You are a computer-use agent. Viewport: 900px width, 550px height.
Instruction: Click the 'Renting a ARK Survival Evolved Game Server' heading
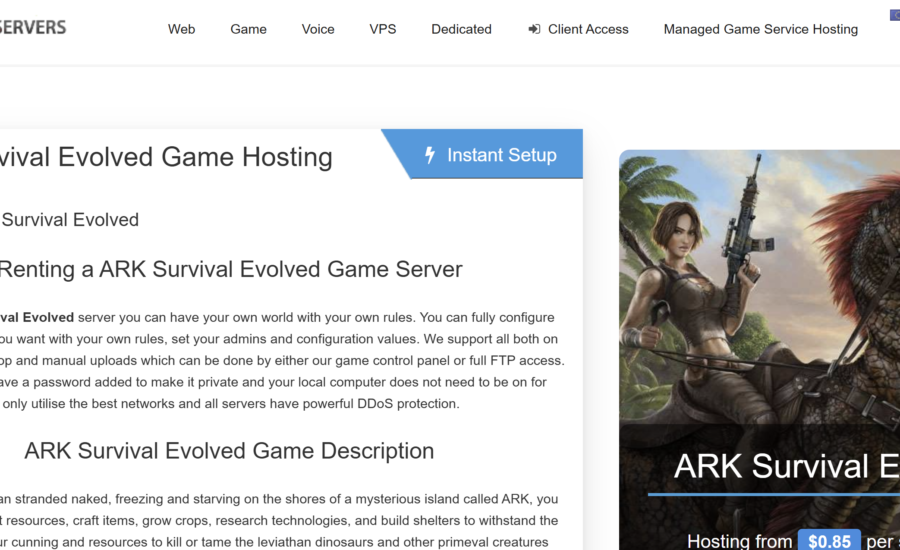pos(231,269)
